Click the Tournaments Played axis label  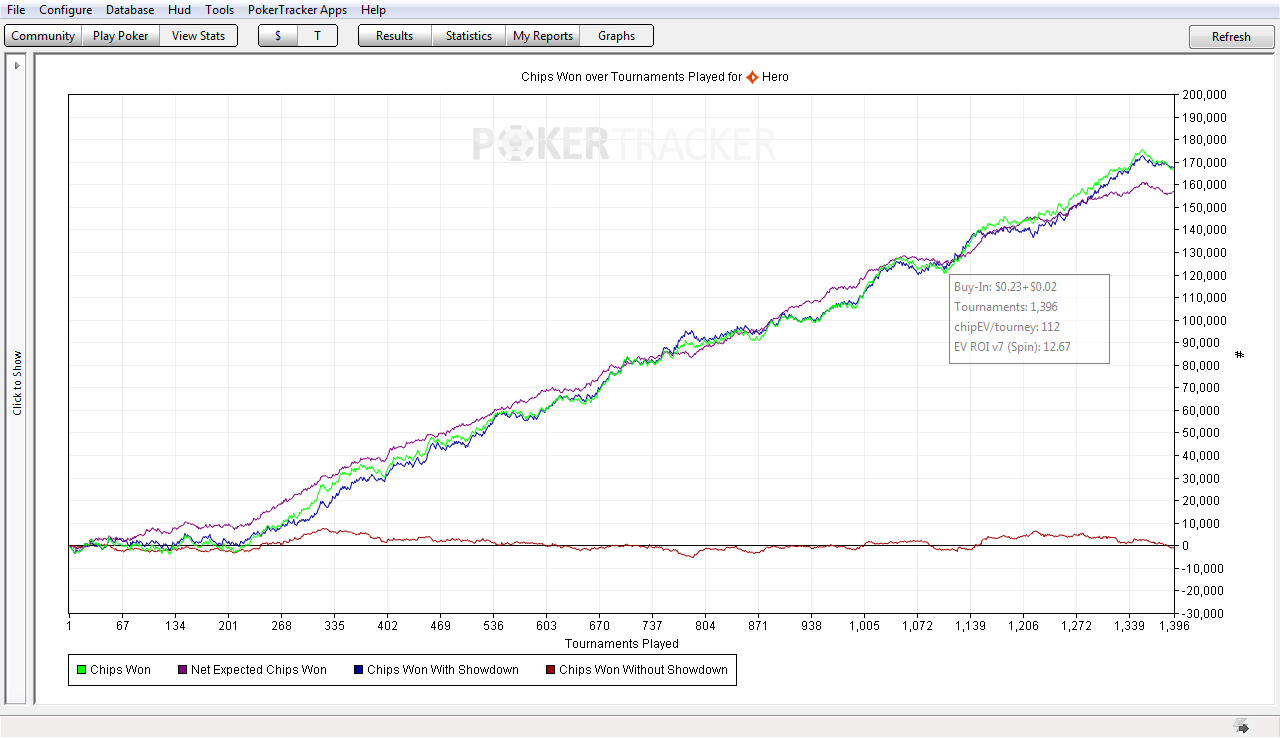coord(622,644)
